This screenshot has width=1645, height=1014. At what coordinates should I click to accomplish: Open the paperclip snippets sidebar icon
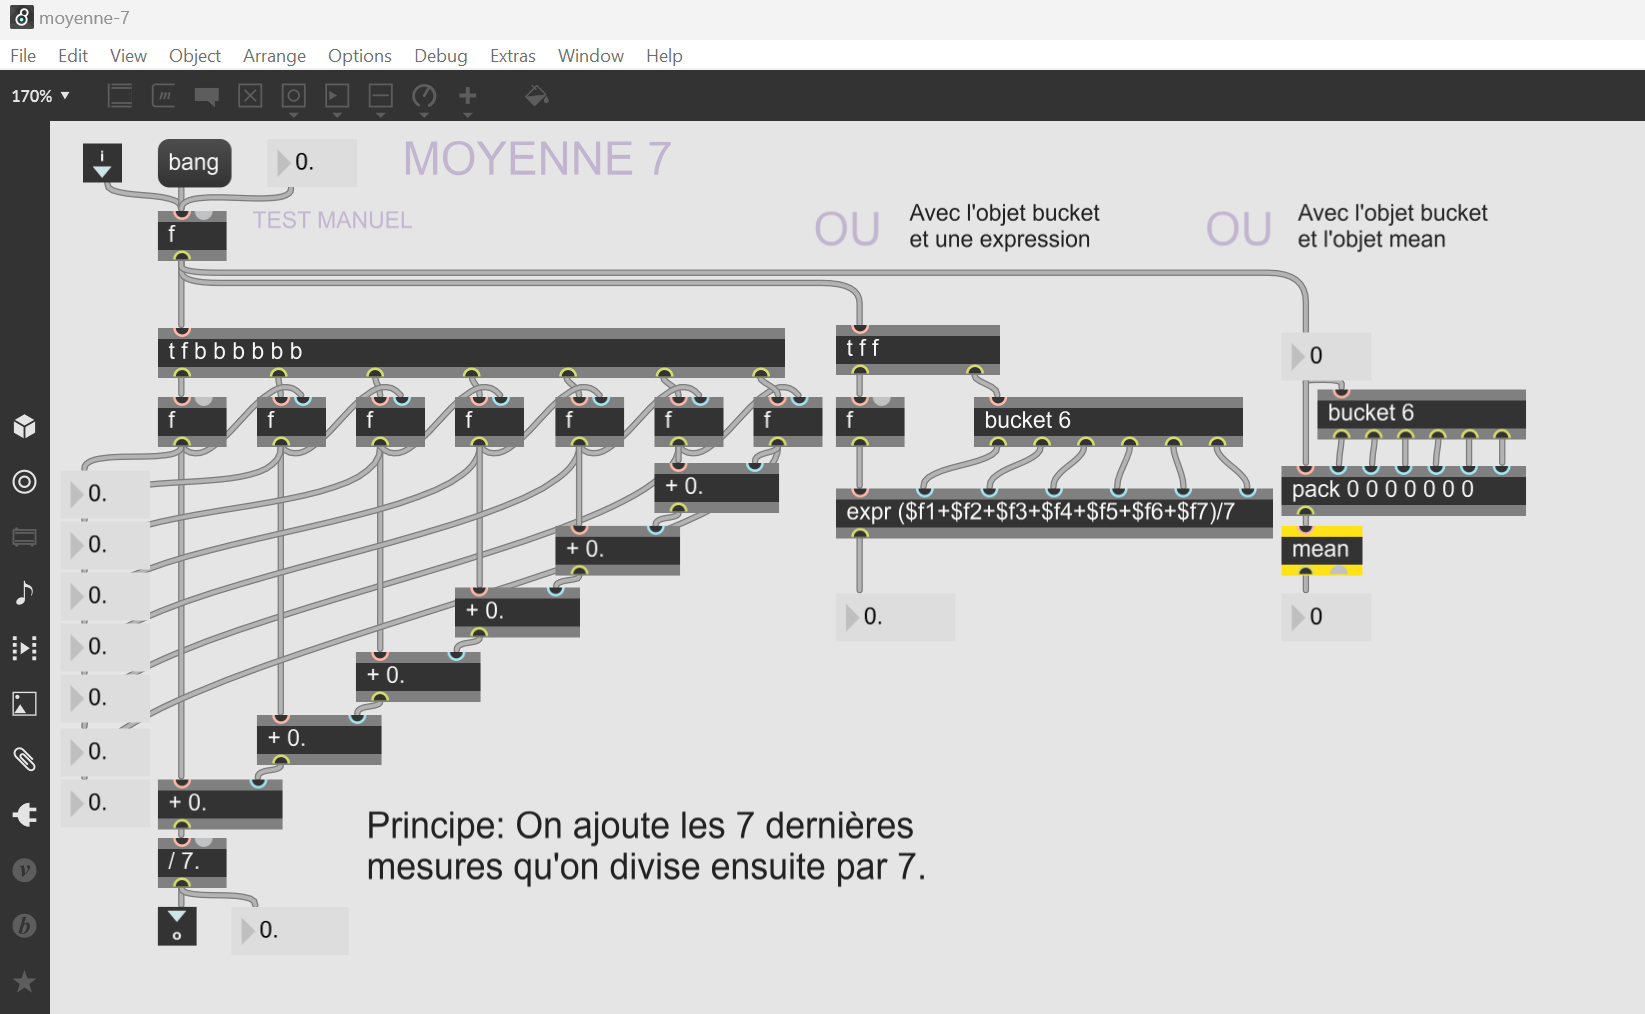(25, 759)
